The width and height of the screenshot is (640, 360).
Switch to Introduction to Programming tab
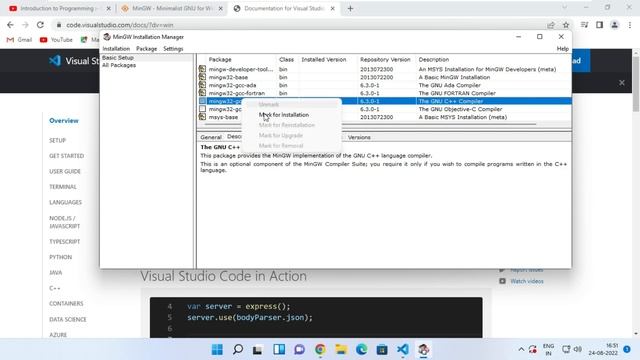click(58, 8)
